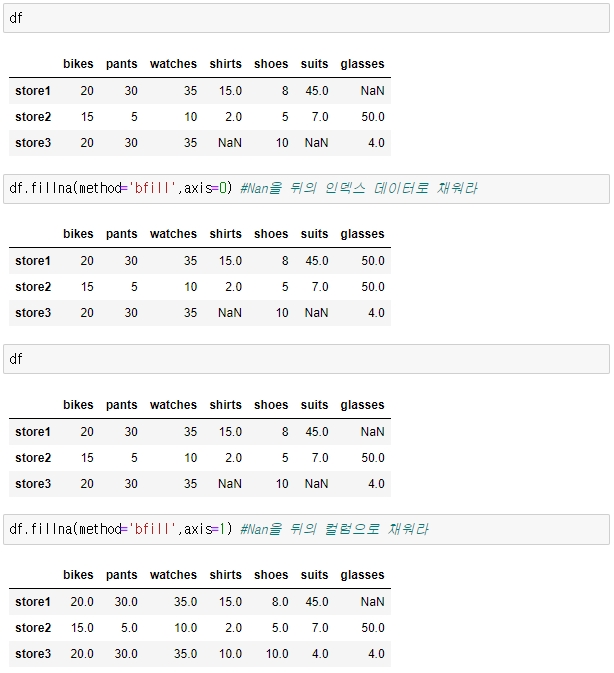Viewport: 614px width, 673px height.
Task: Click the Korean comment in the axis=1 cell
Action: [x=334, y=529]
